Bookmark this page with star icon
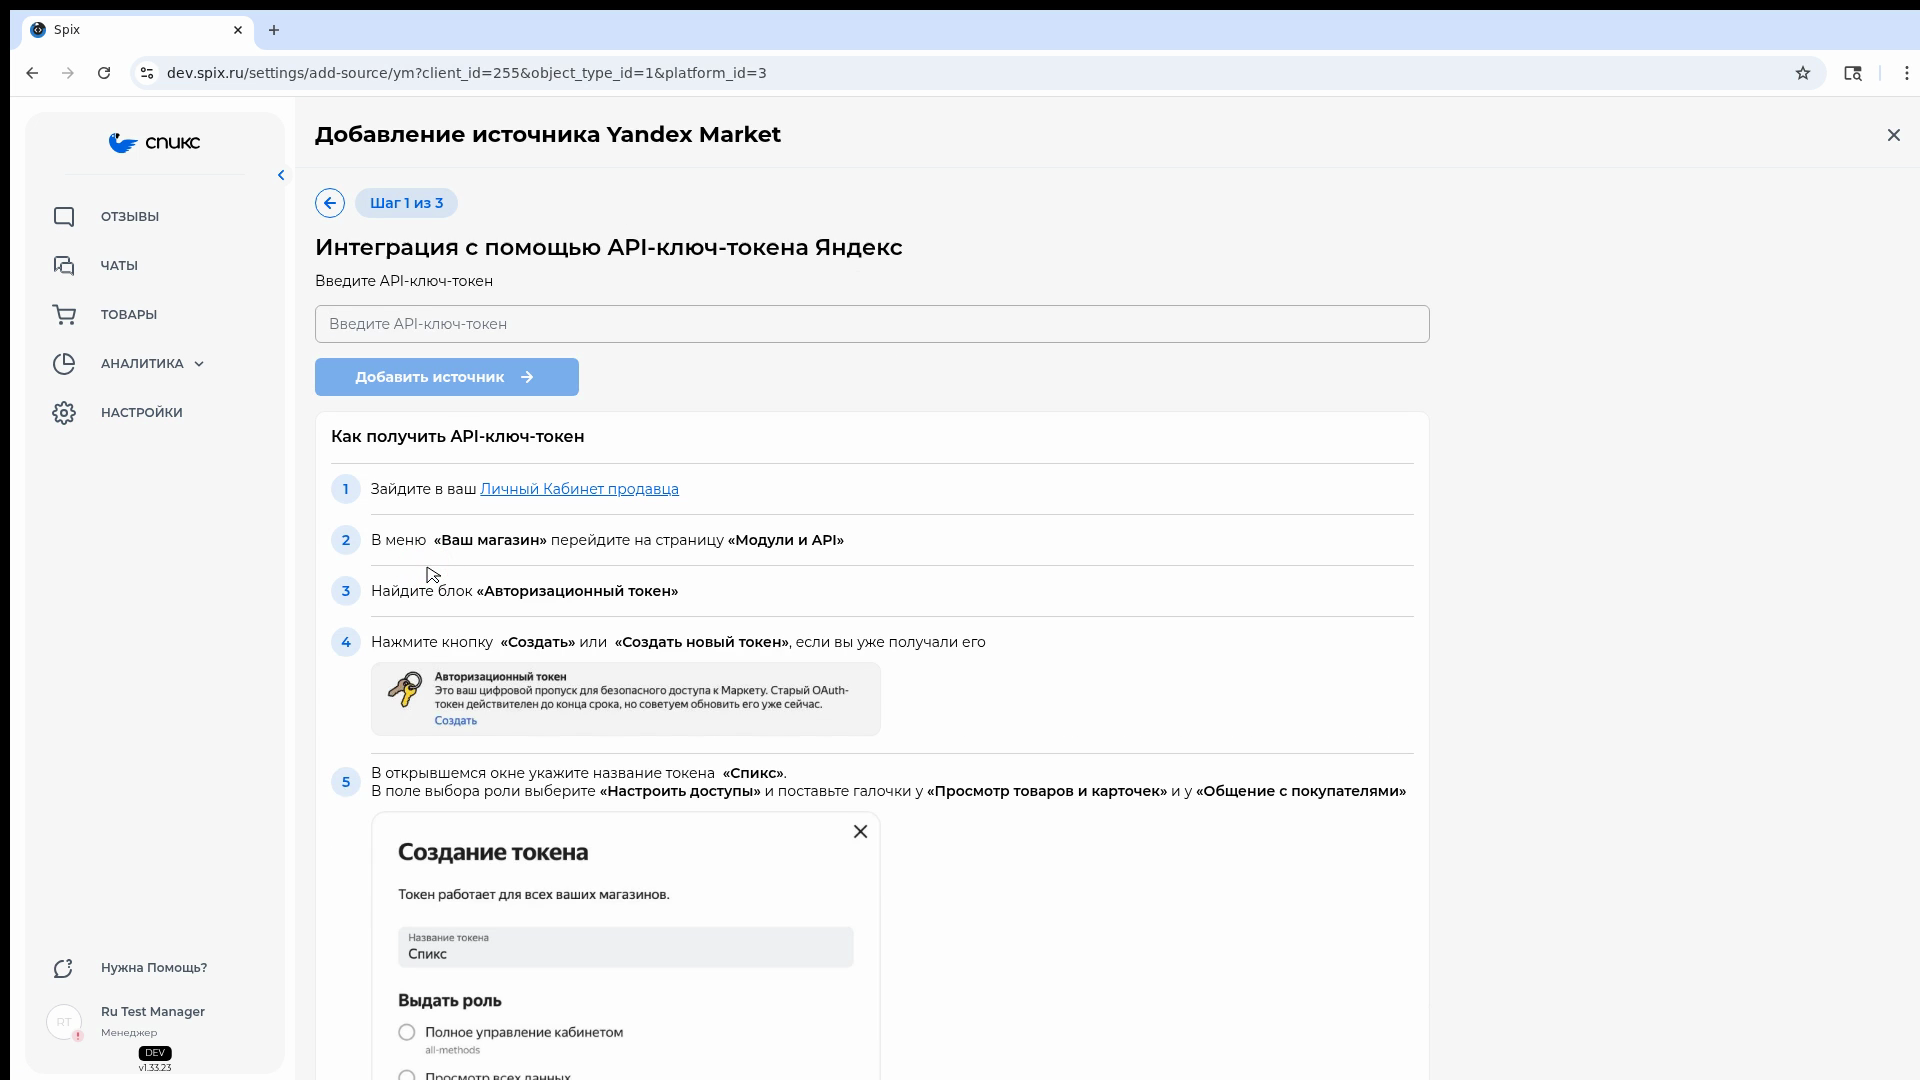1920x1080 pixels. point(1803,73)
